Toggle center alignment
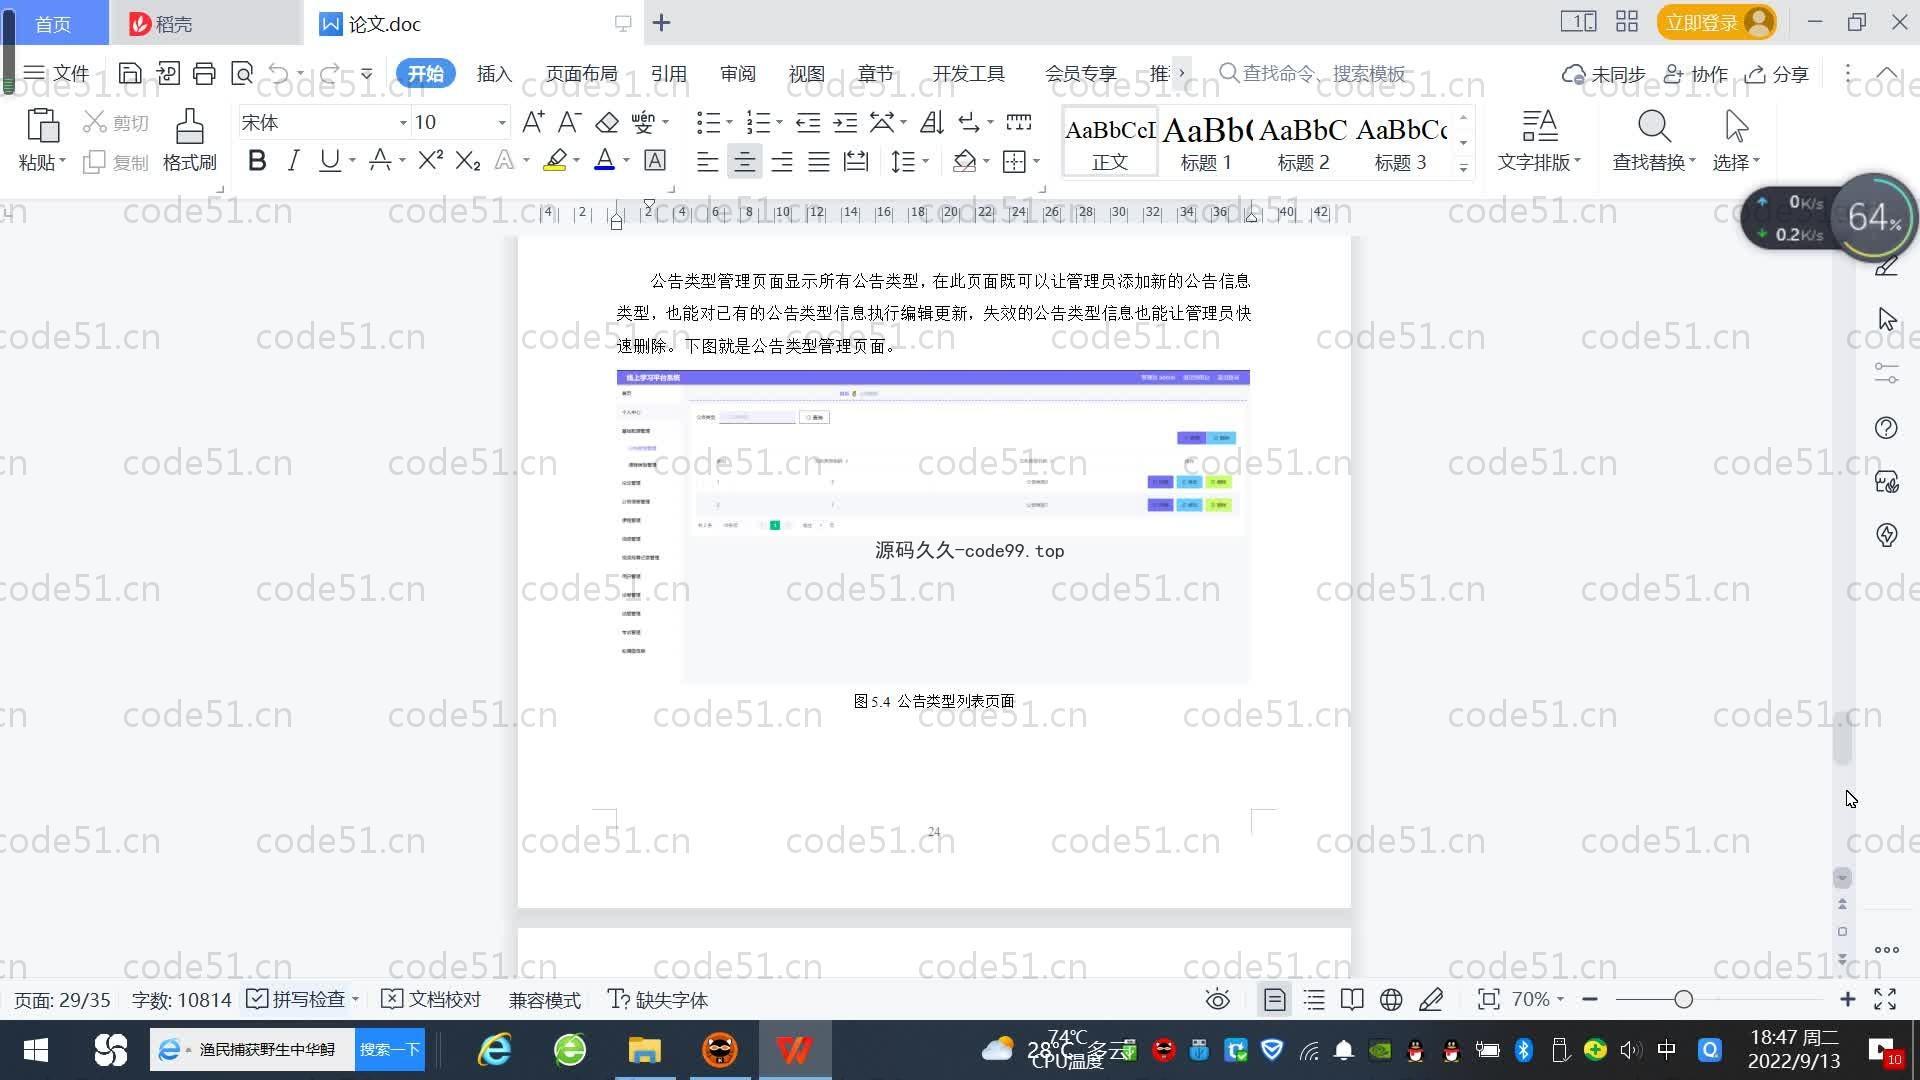 744,161
